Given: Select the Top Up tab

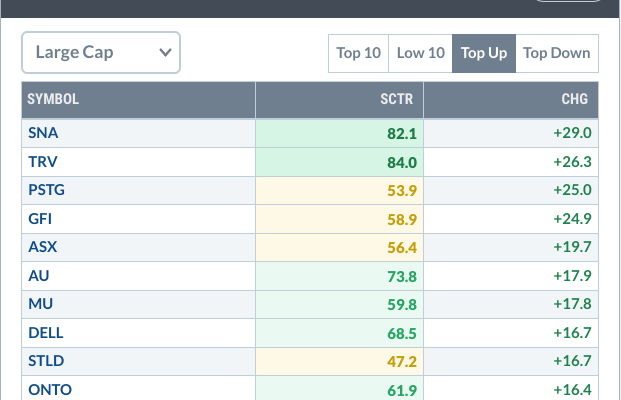Looking at the screenshot, I should tap(484, 53).
